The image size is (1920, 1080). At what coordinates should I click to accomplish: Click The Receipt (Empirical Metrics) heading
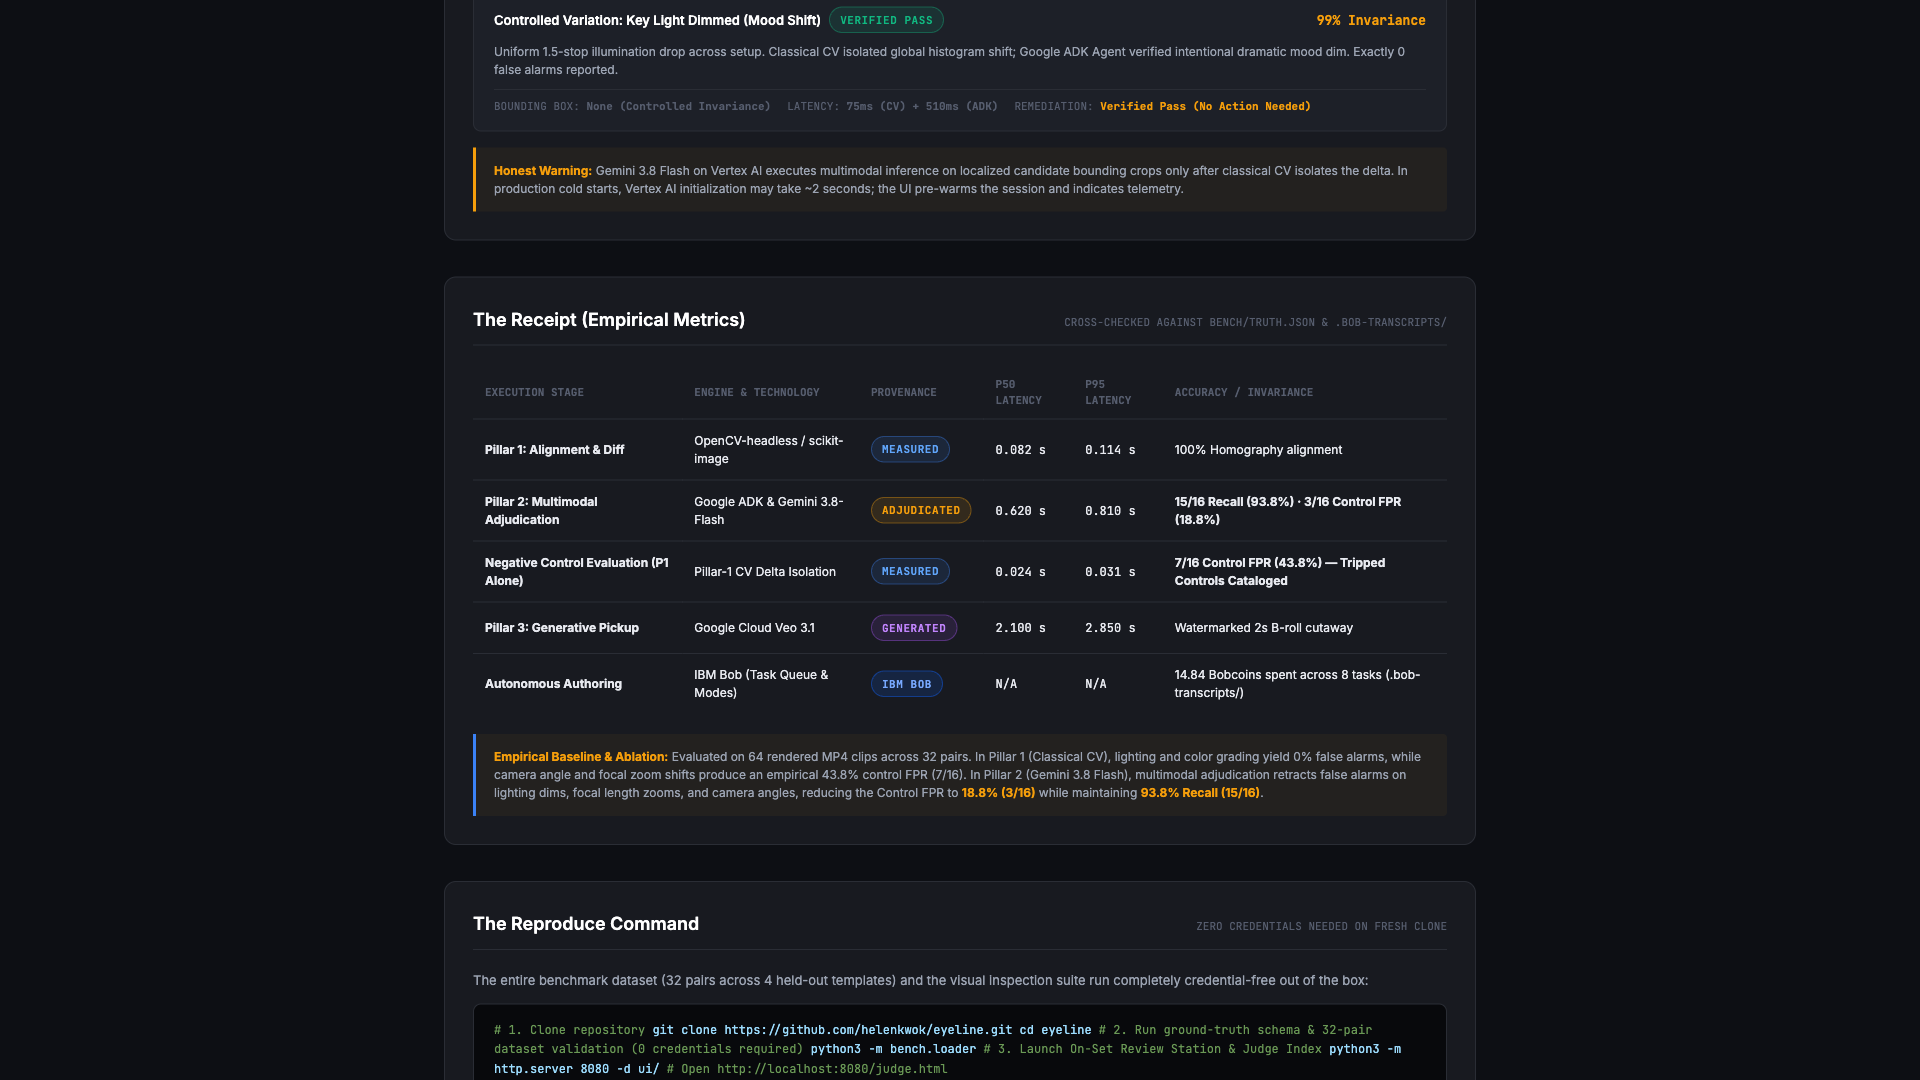click(x=609, y=320)
